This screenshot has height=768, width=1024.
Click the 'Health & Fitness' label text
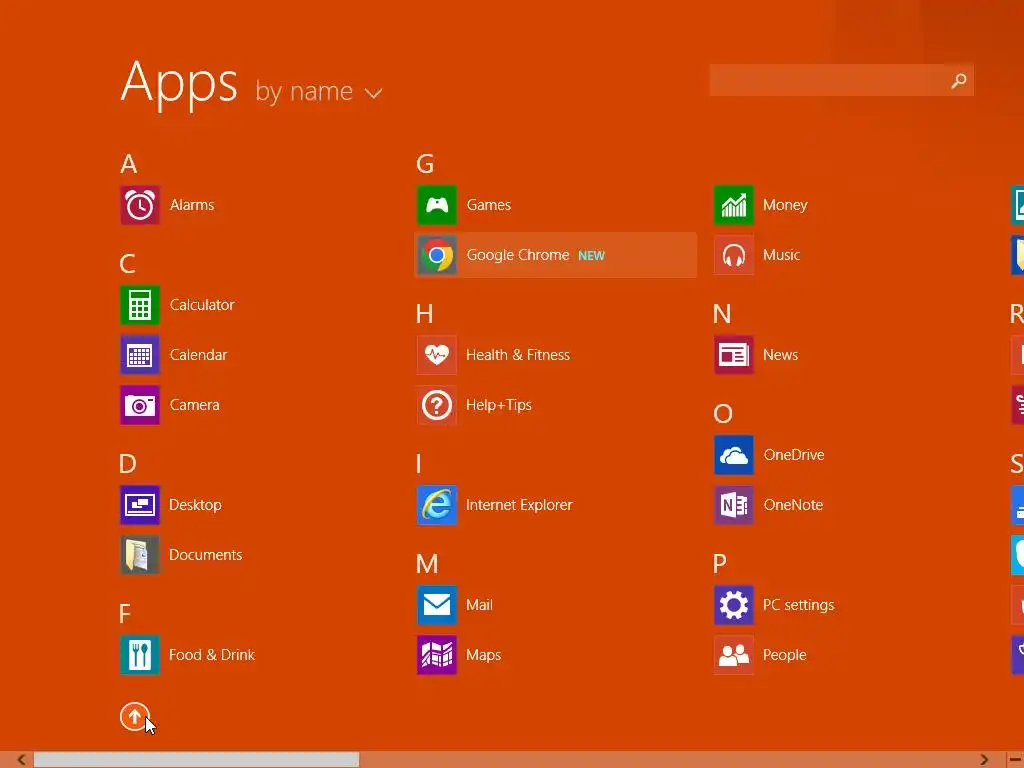point(518,355)
